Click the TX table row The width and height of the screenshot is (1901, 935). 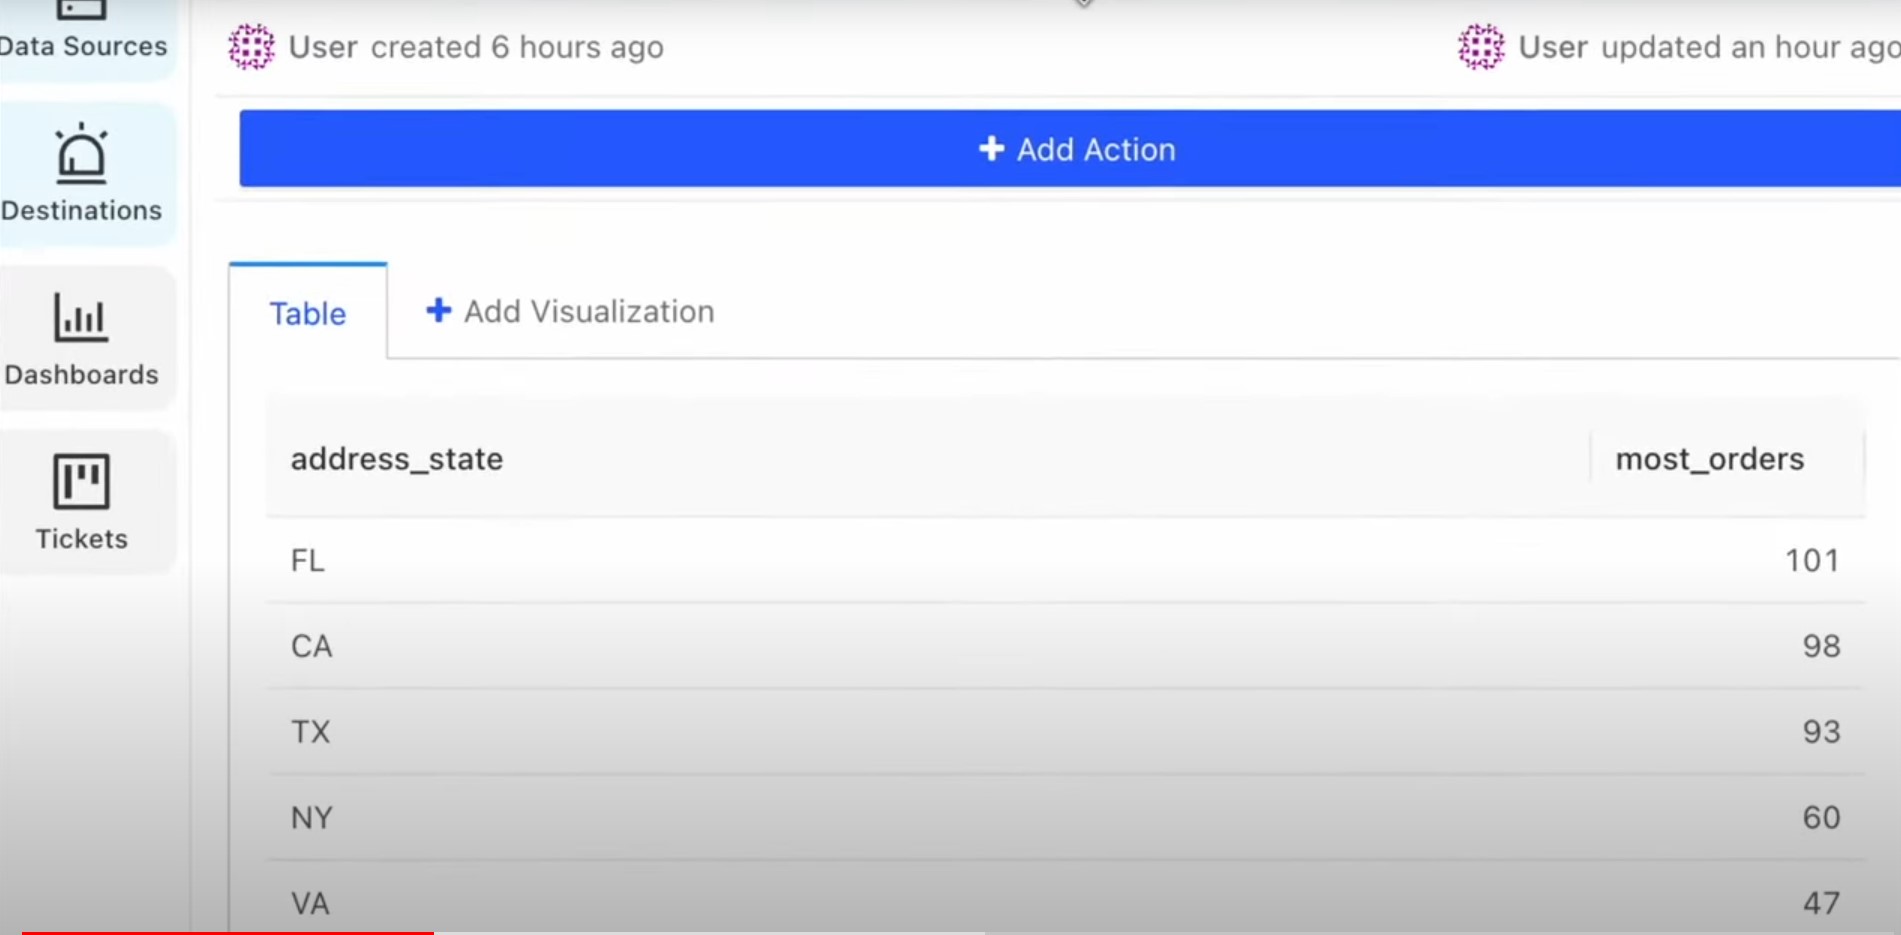click(1065, 732)
